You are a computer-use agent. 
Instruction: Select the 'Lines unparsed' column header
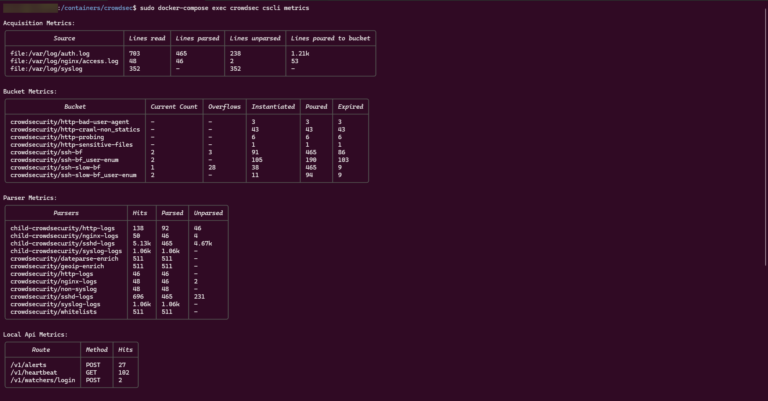click(x=255, y=38)
